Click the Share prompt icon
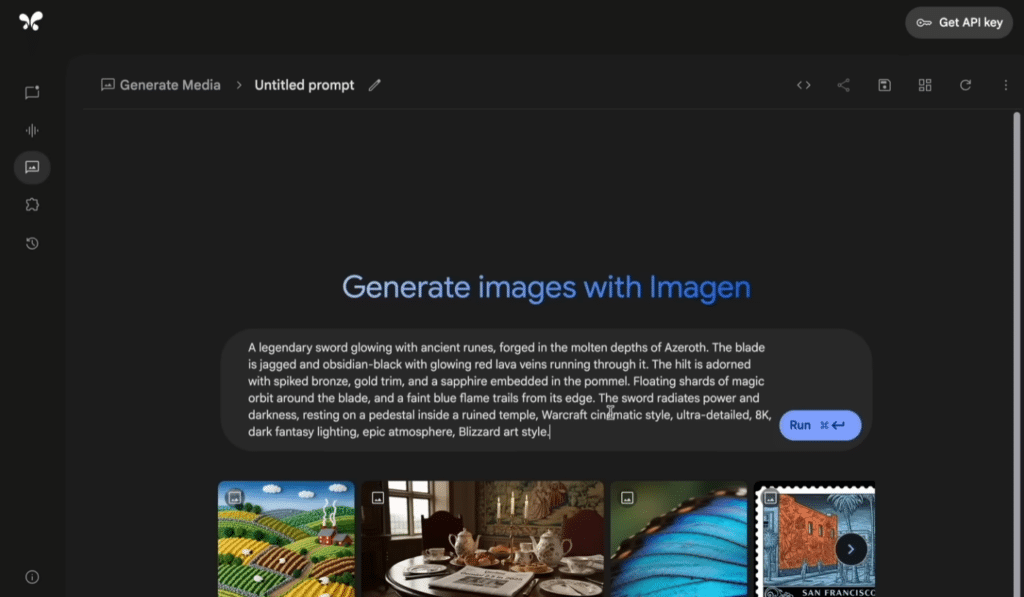 (x=844, y=85)
